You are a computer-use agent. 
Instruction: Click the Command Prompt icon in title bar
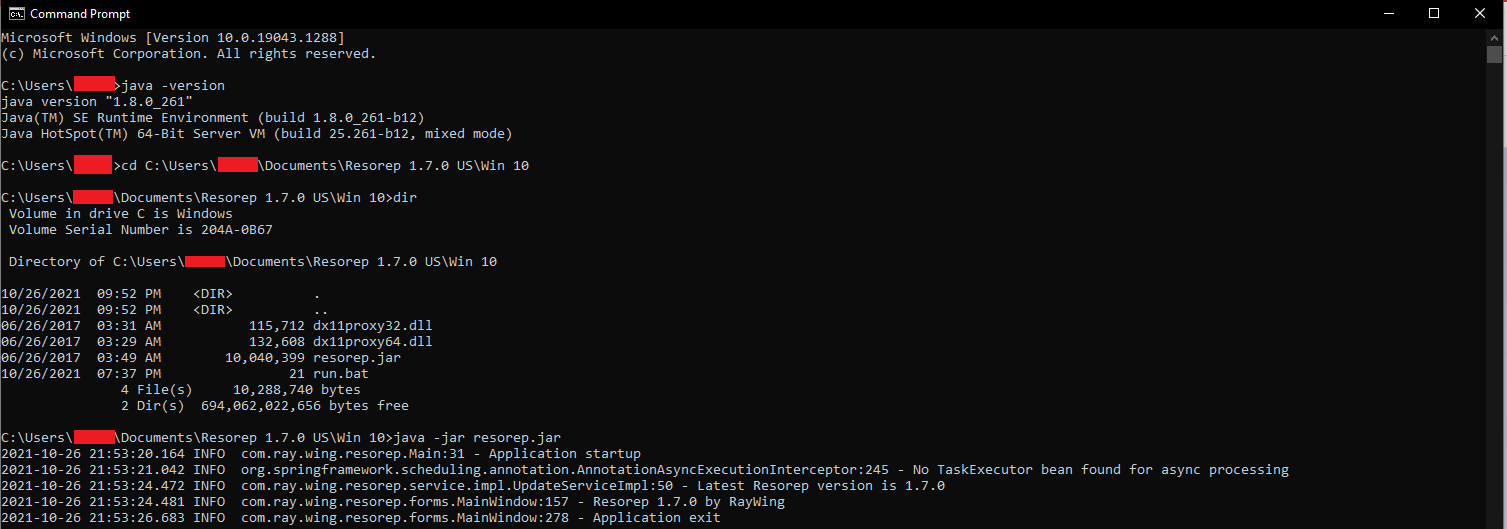click(14, 13)
